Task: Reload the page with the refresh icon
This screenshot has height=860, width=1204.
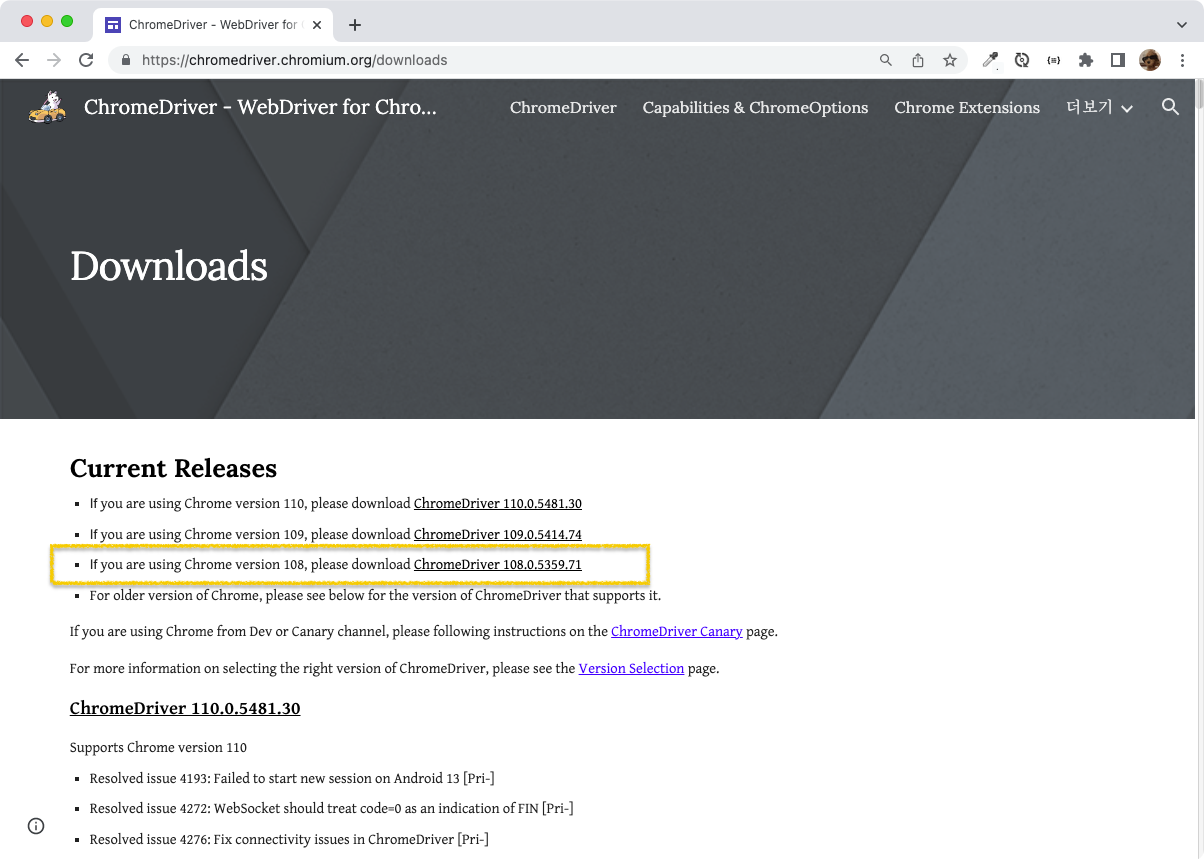Action: 86,60
